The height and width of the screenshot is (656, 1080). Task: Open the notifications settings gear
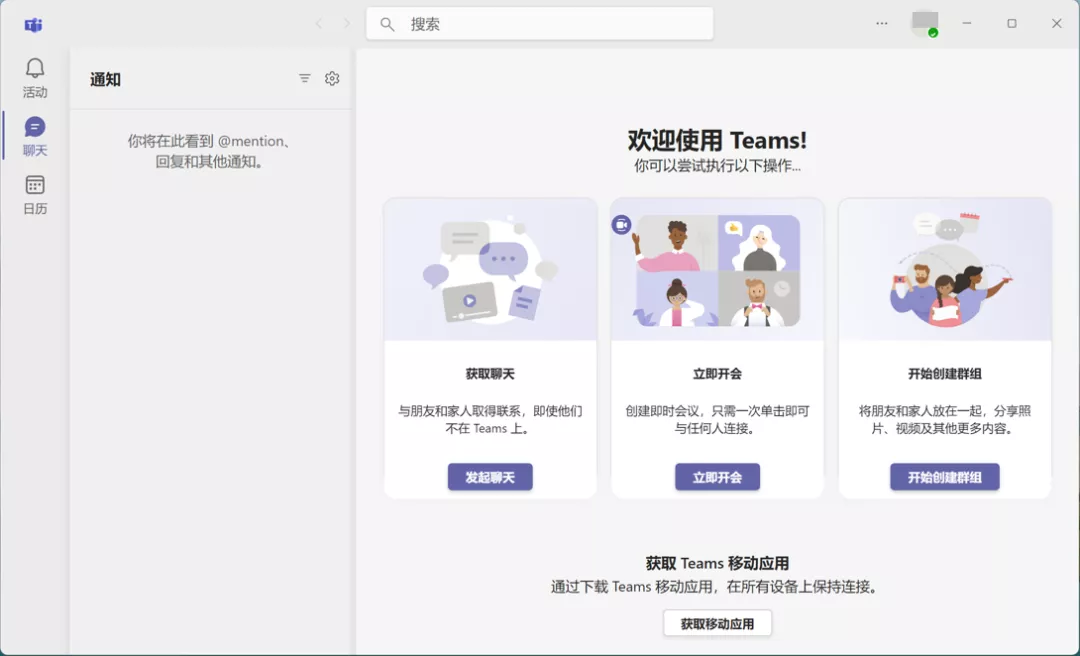point(332,78)
